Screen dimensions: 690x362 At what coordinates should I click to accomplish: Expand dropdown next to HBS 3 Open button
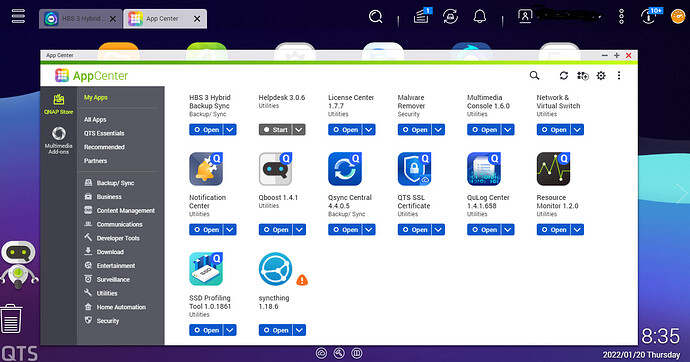click(x=230, y=130)
